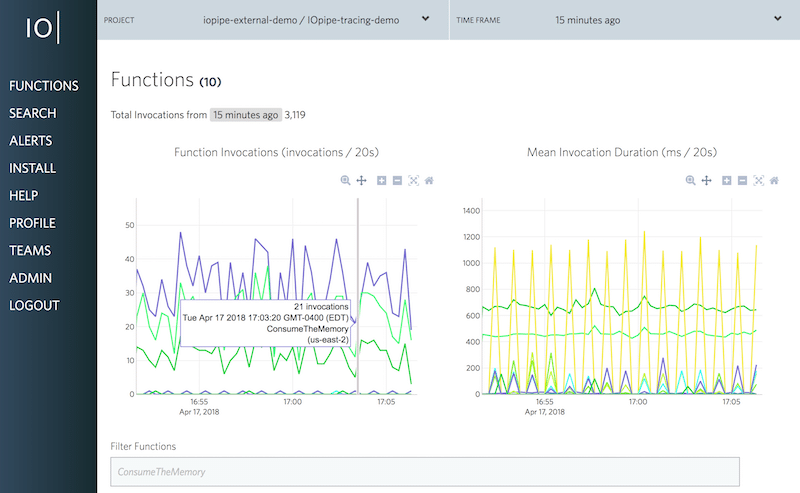The height and width of the screenshot is (493, 800).
Task: Select the pan tool on the Mean Invocation Duration chart
Action: pos(706,181)
